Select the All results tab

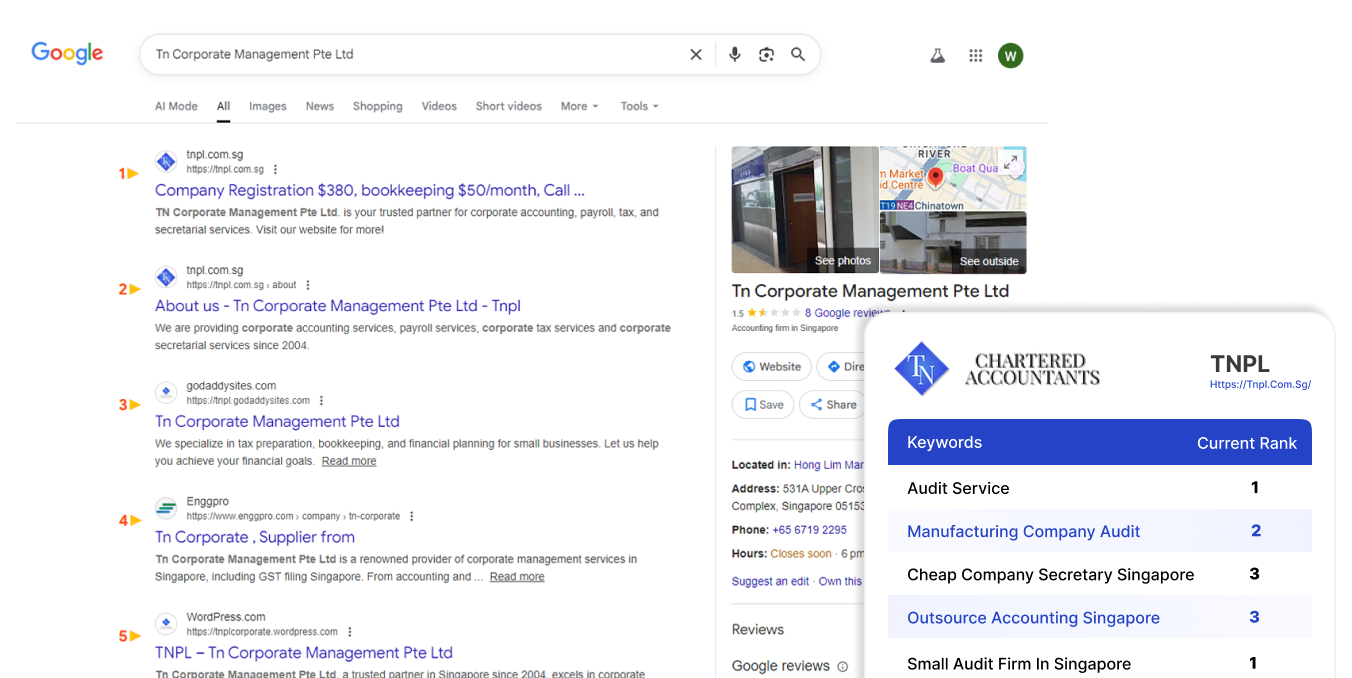coord(223,106)
